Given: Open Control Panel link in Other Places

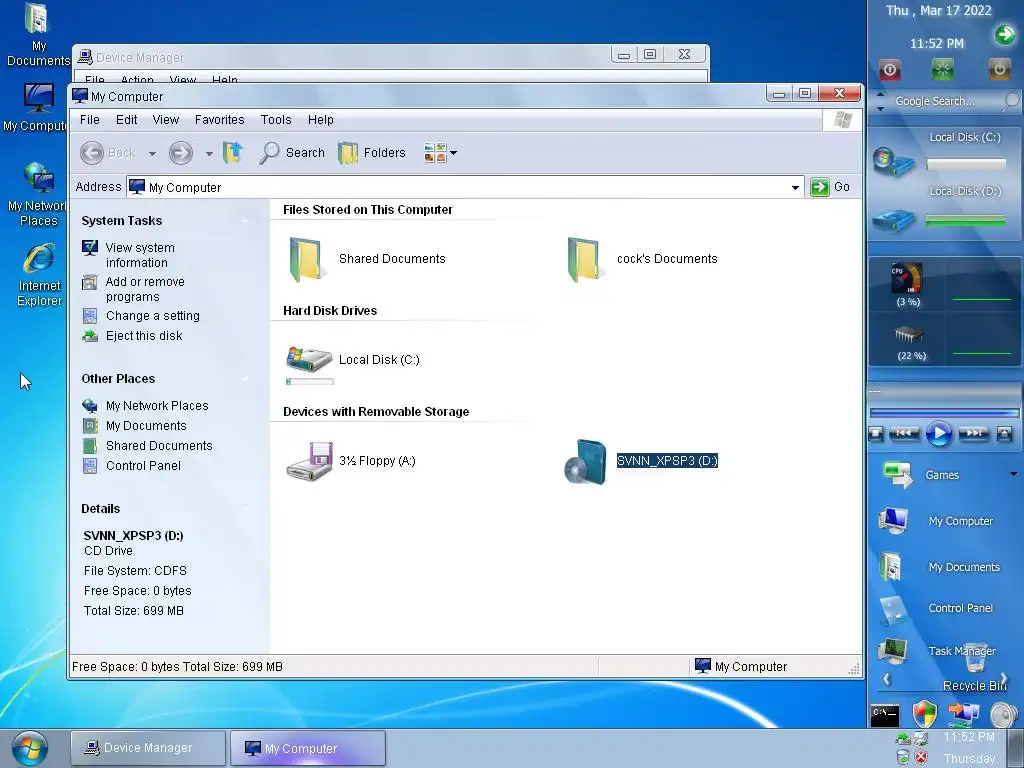Looking at the screenshot, I should (143, 466).
